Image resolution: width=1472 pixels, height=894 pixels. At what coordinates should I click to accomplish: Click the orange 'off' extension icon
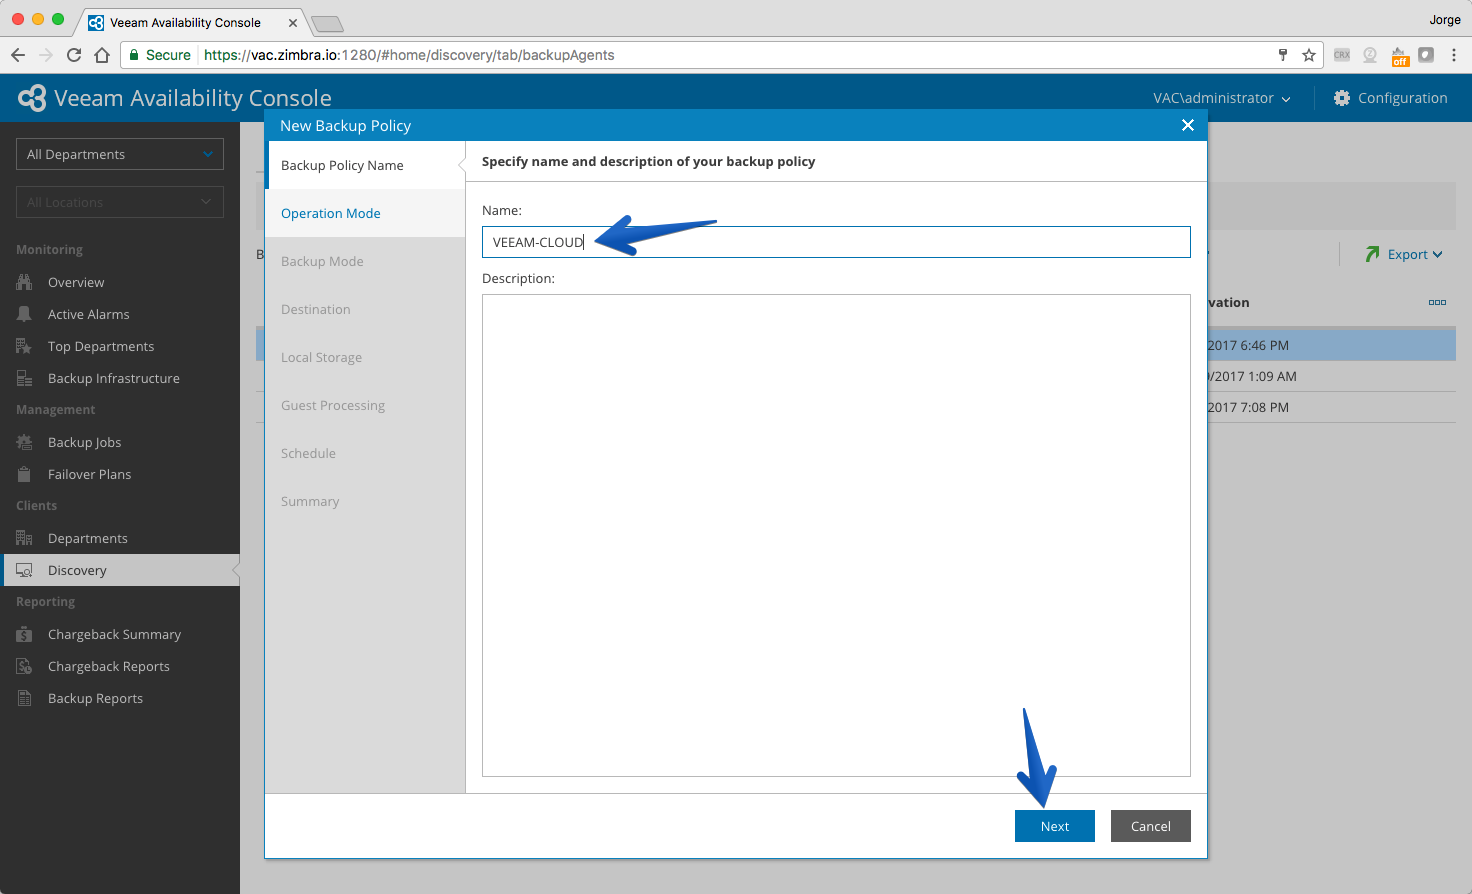[x=1400, y=56]
